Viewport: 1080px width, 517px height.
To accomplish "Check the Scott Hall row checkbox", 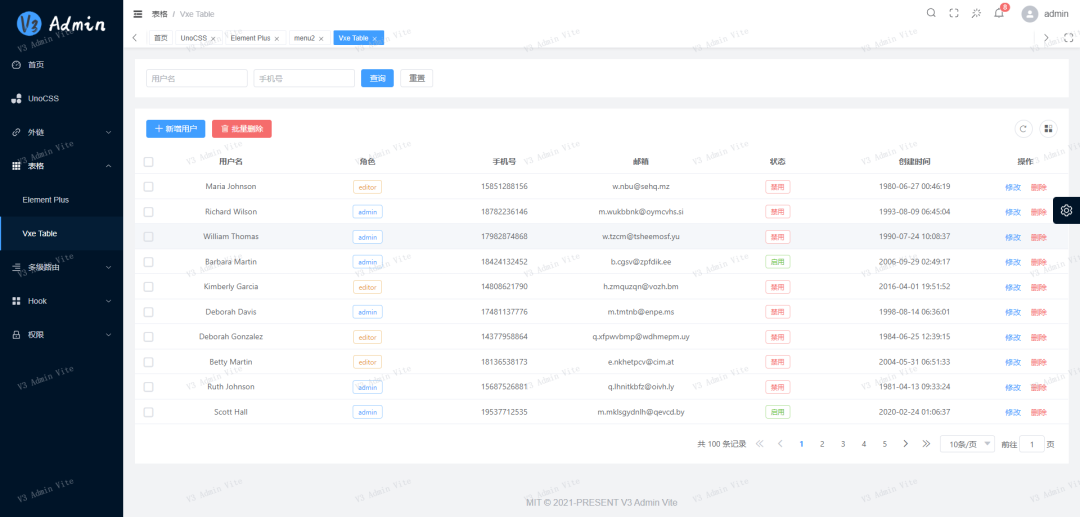I will 149,412.
